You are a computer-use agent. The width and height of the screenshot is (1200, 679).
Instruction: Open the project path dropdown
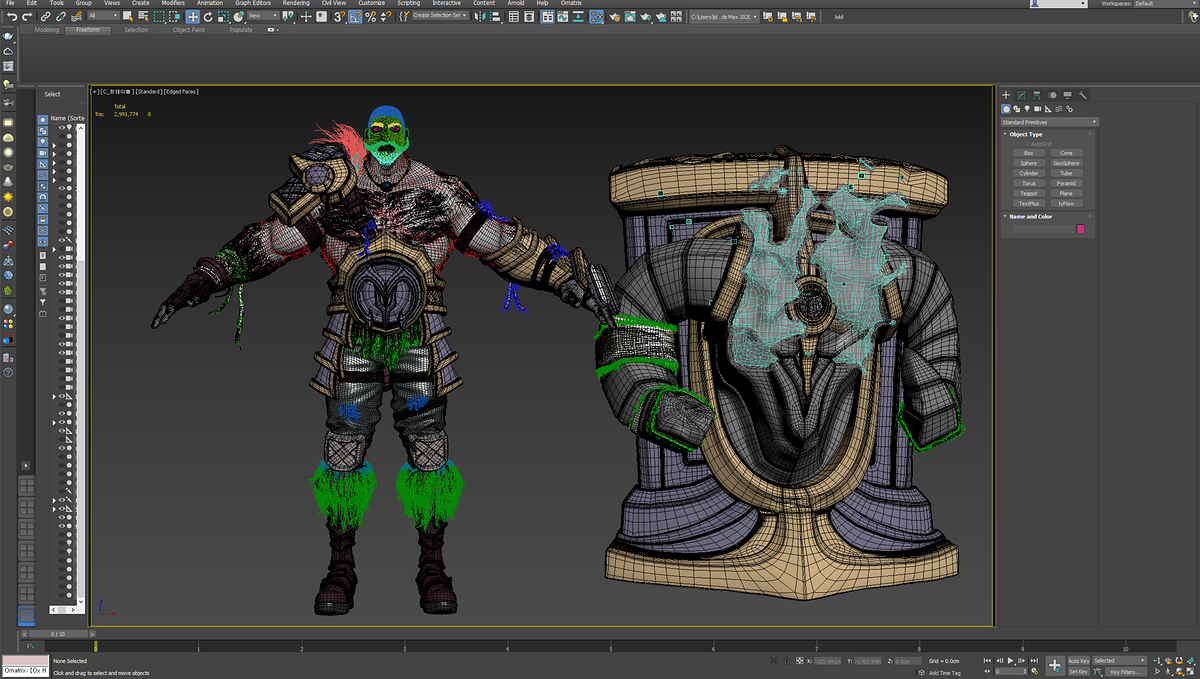coord(724,16)
